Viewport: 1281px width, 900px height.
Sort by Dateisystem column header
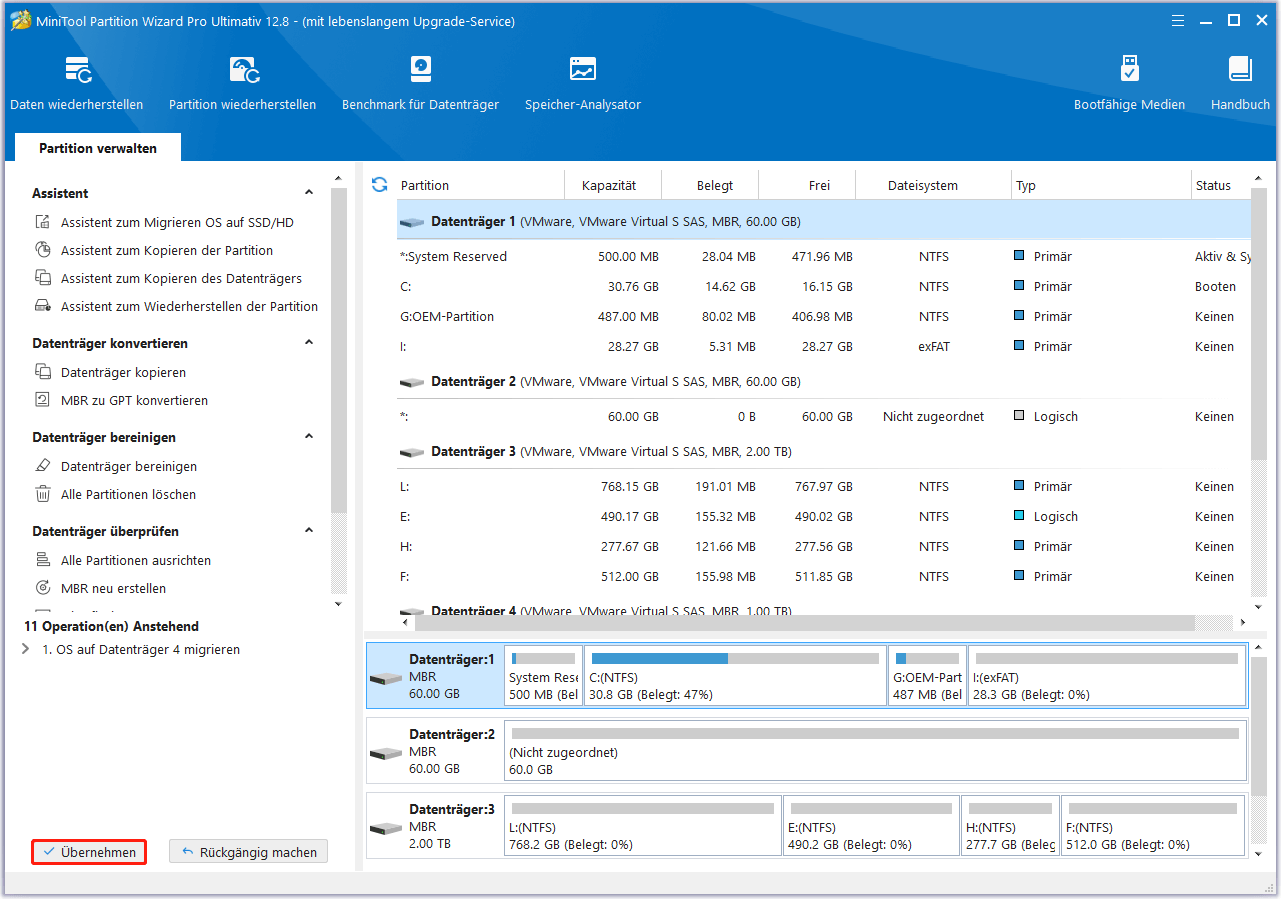tap(934, 185)
